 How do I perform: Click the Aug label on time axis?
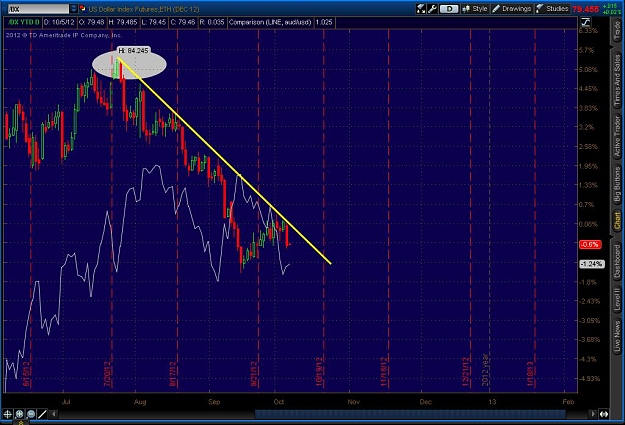[x=140, y=401]
